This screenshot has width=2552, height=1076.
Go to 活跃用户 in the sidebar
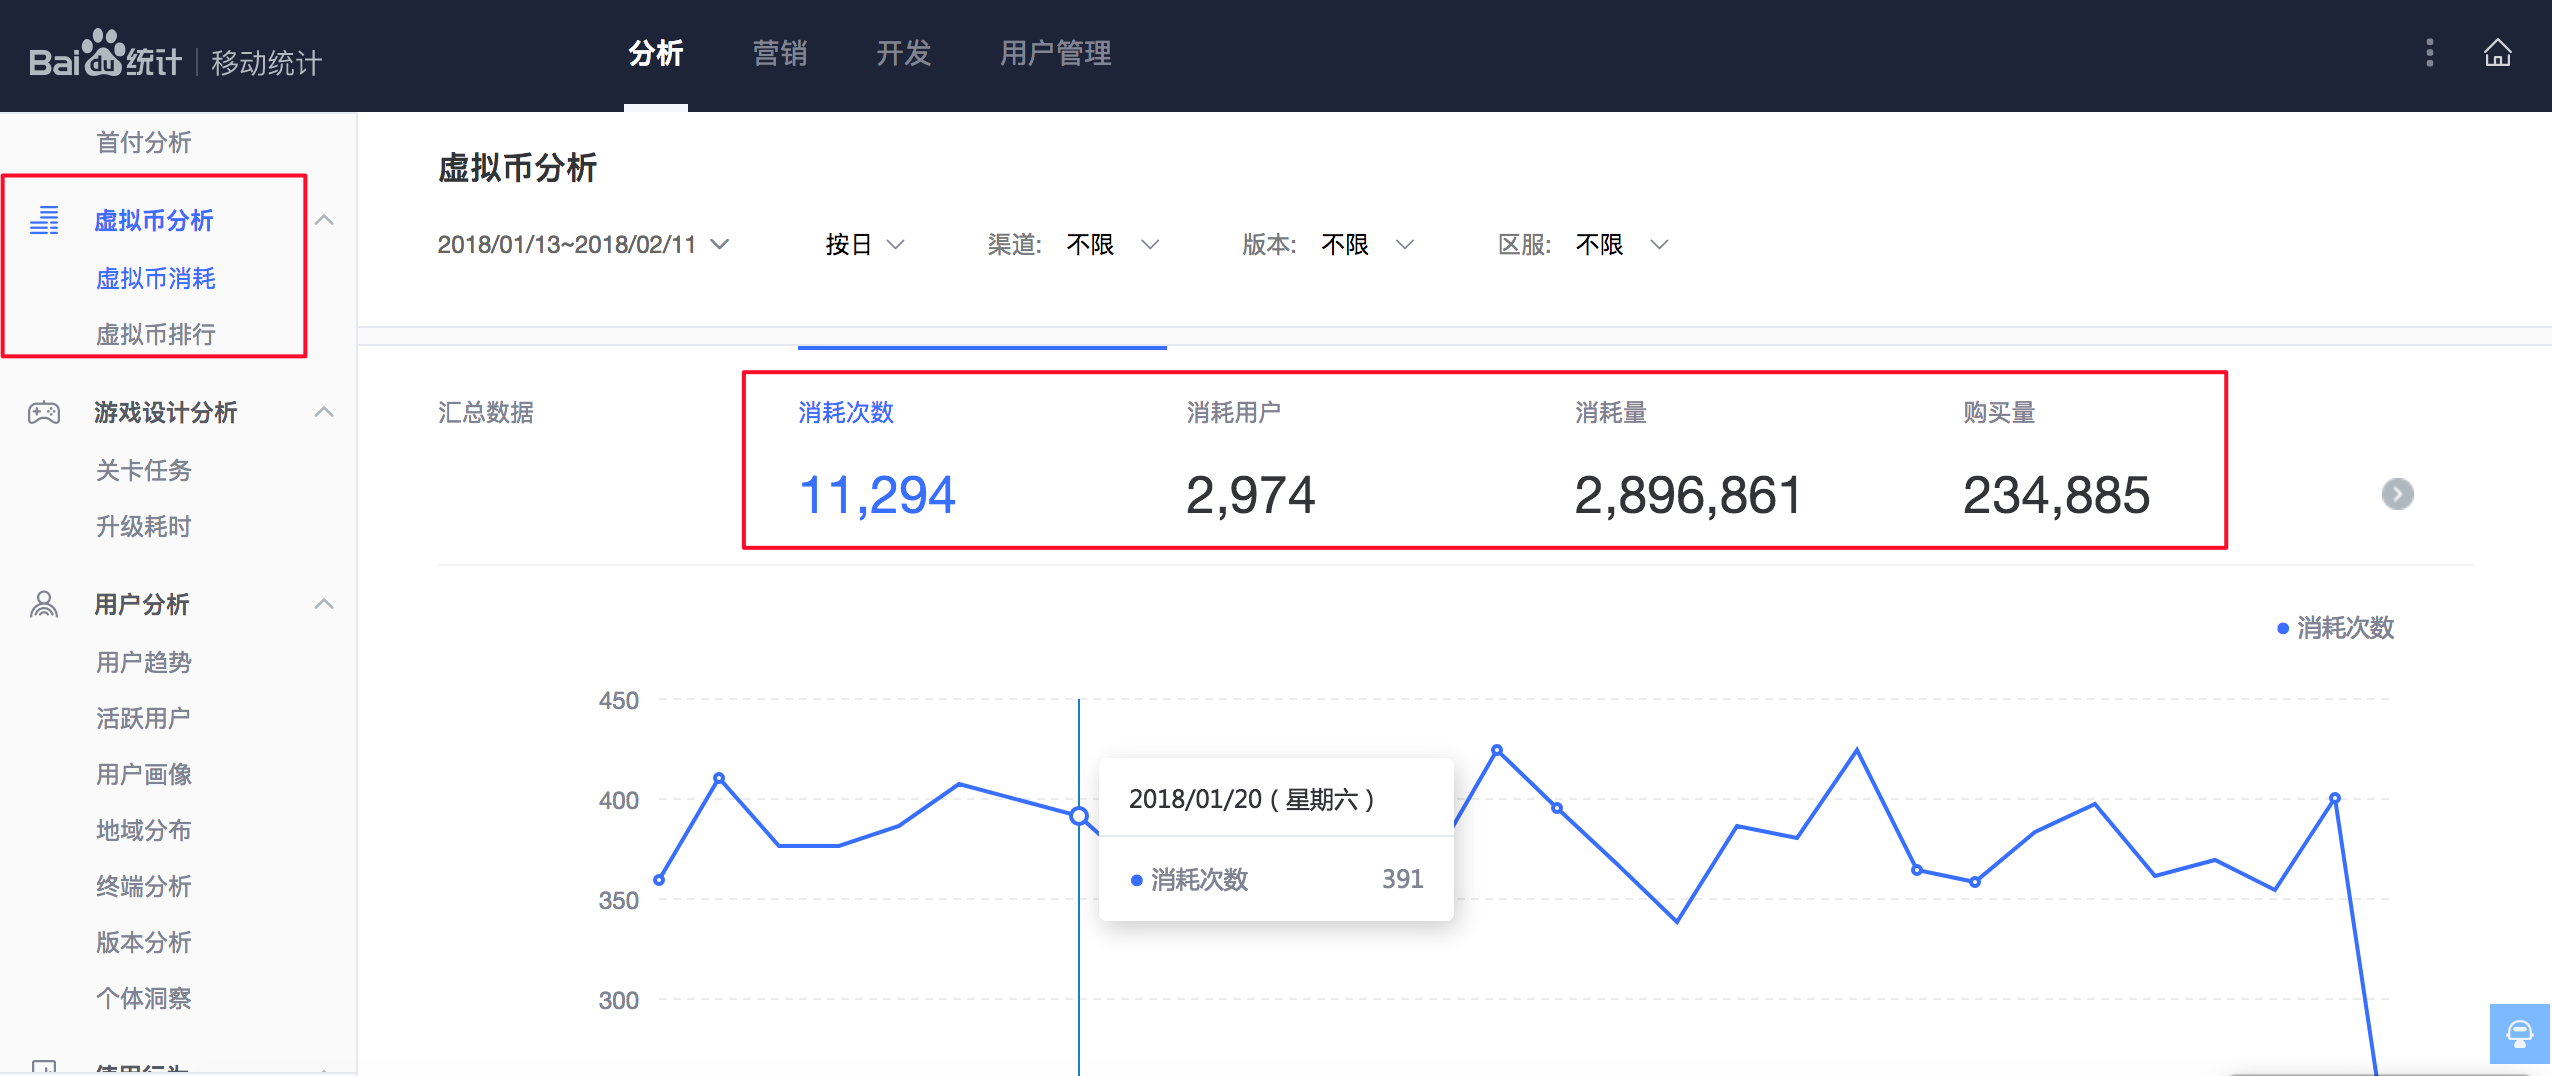[143, 718]
